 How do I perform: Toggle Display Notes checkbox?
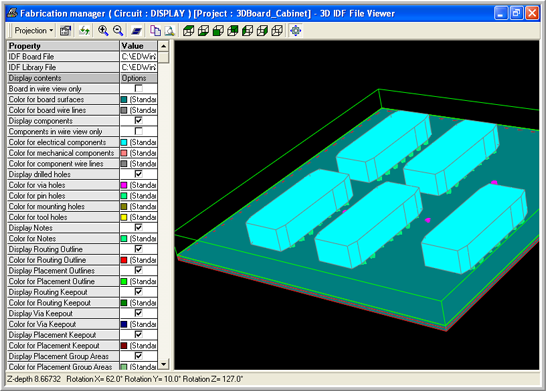pyautogui.click(x=138, y=227)
